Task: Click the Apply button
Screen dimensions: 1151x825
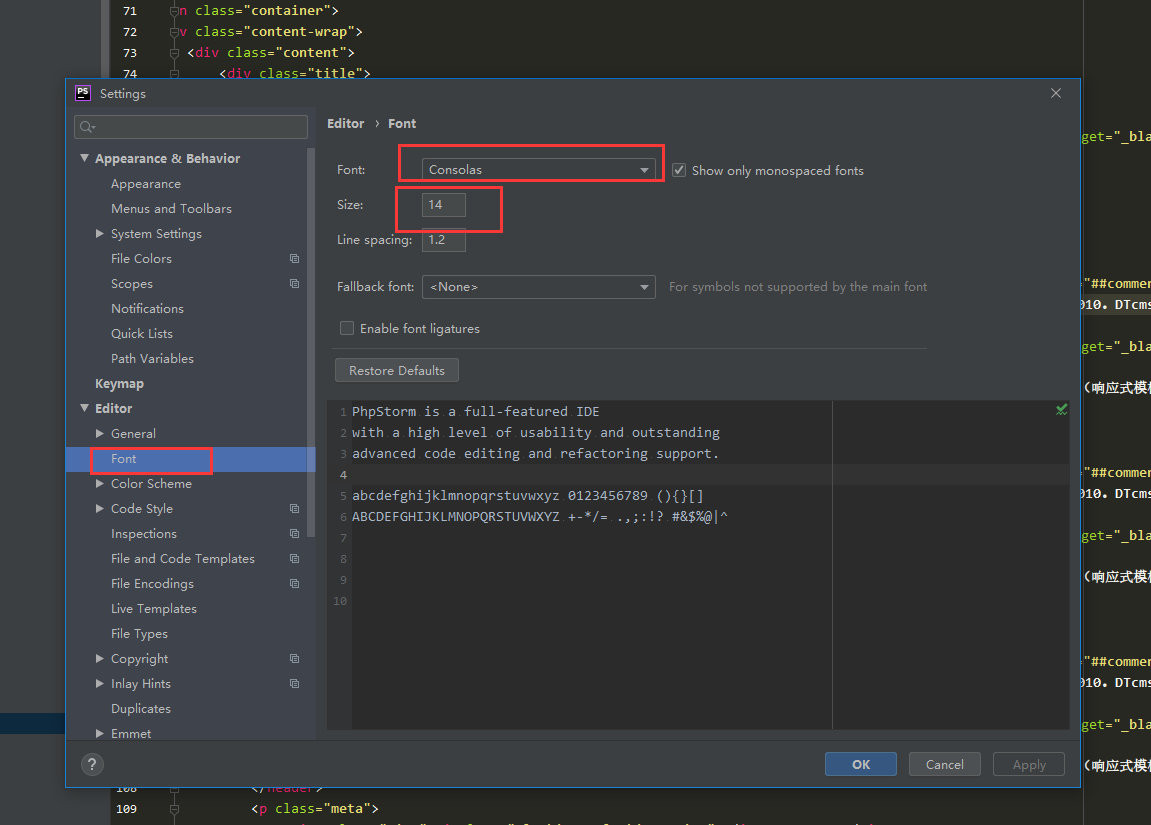Action: [x=1028, y=764]
